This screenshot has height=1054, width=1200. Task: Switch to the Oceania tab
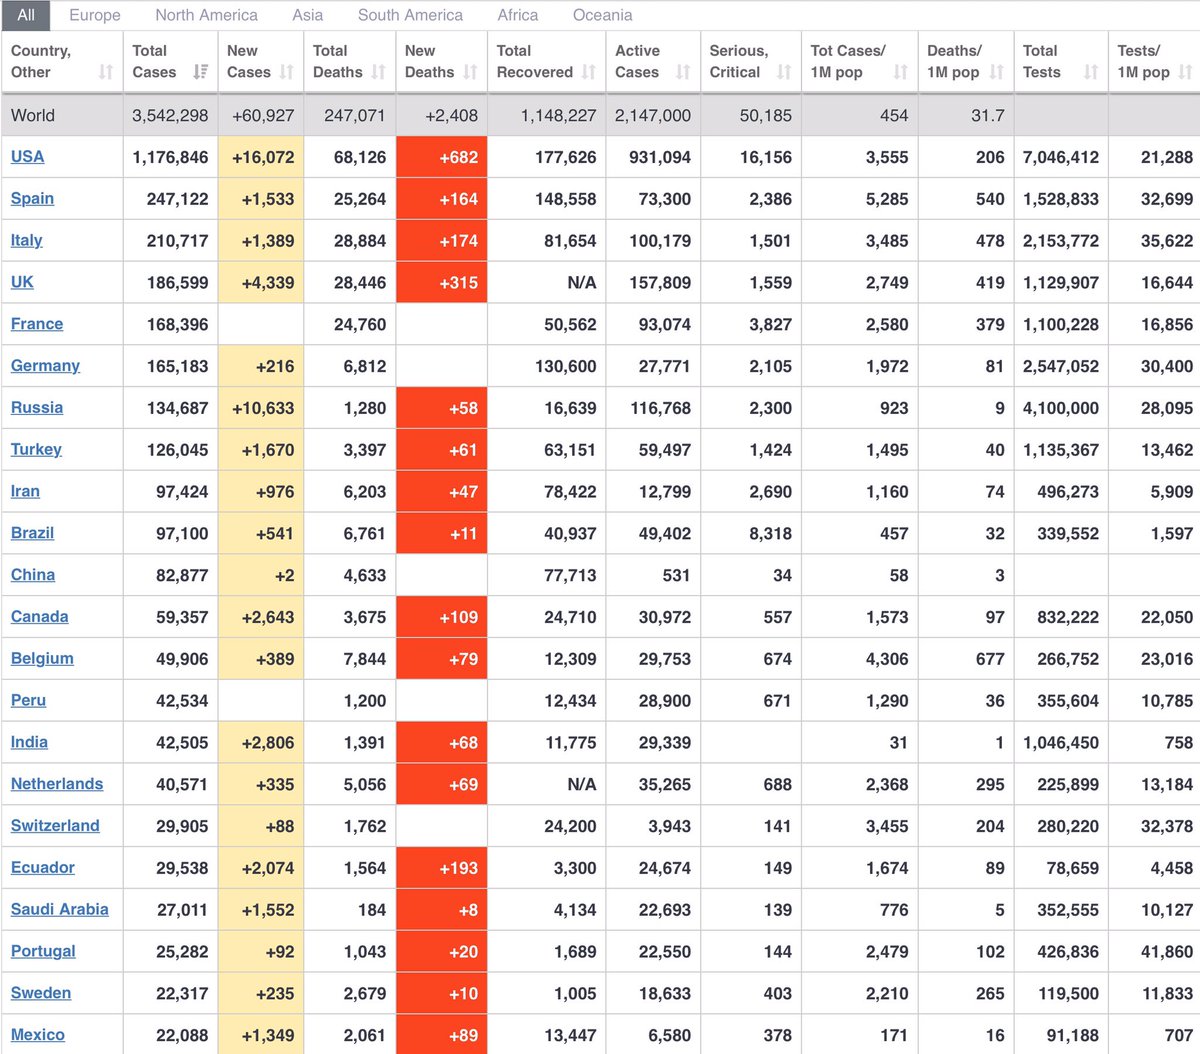click(x=603, y=15)
